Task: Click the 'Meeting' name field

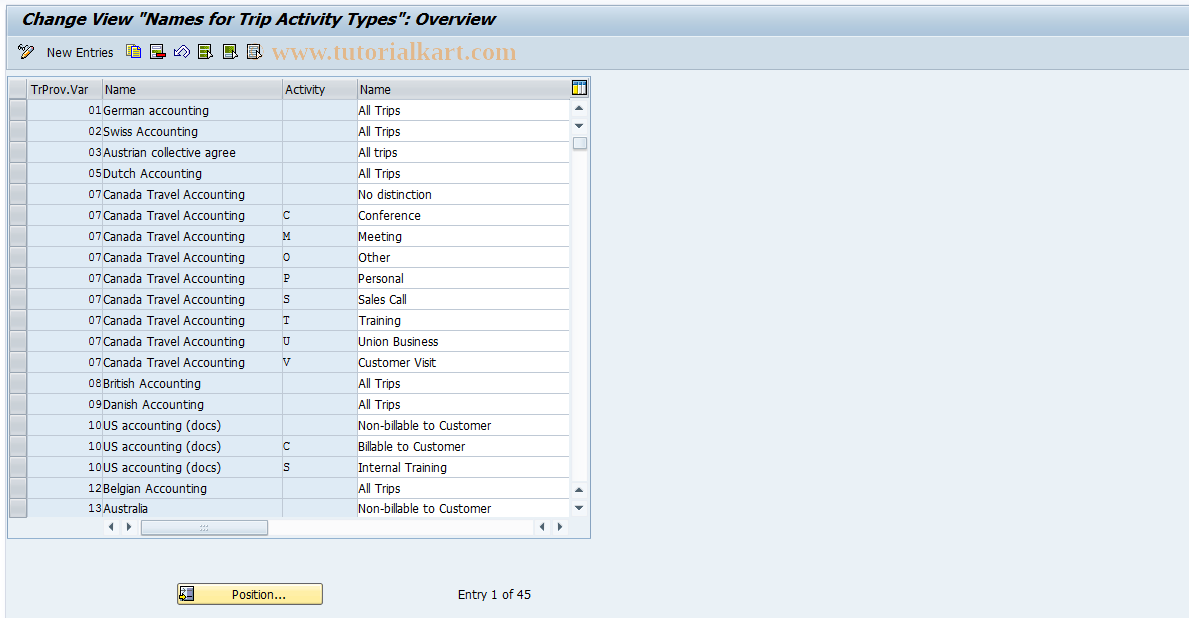Action: [463, 237]
